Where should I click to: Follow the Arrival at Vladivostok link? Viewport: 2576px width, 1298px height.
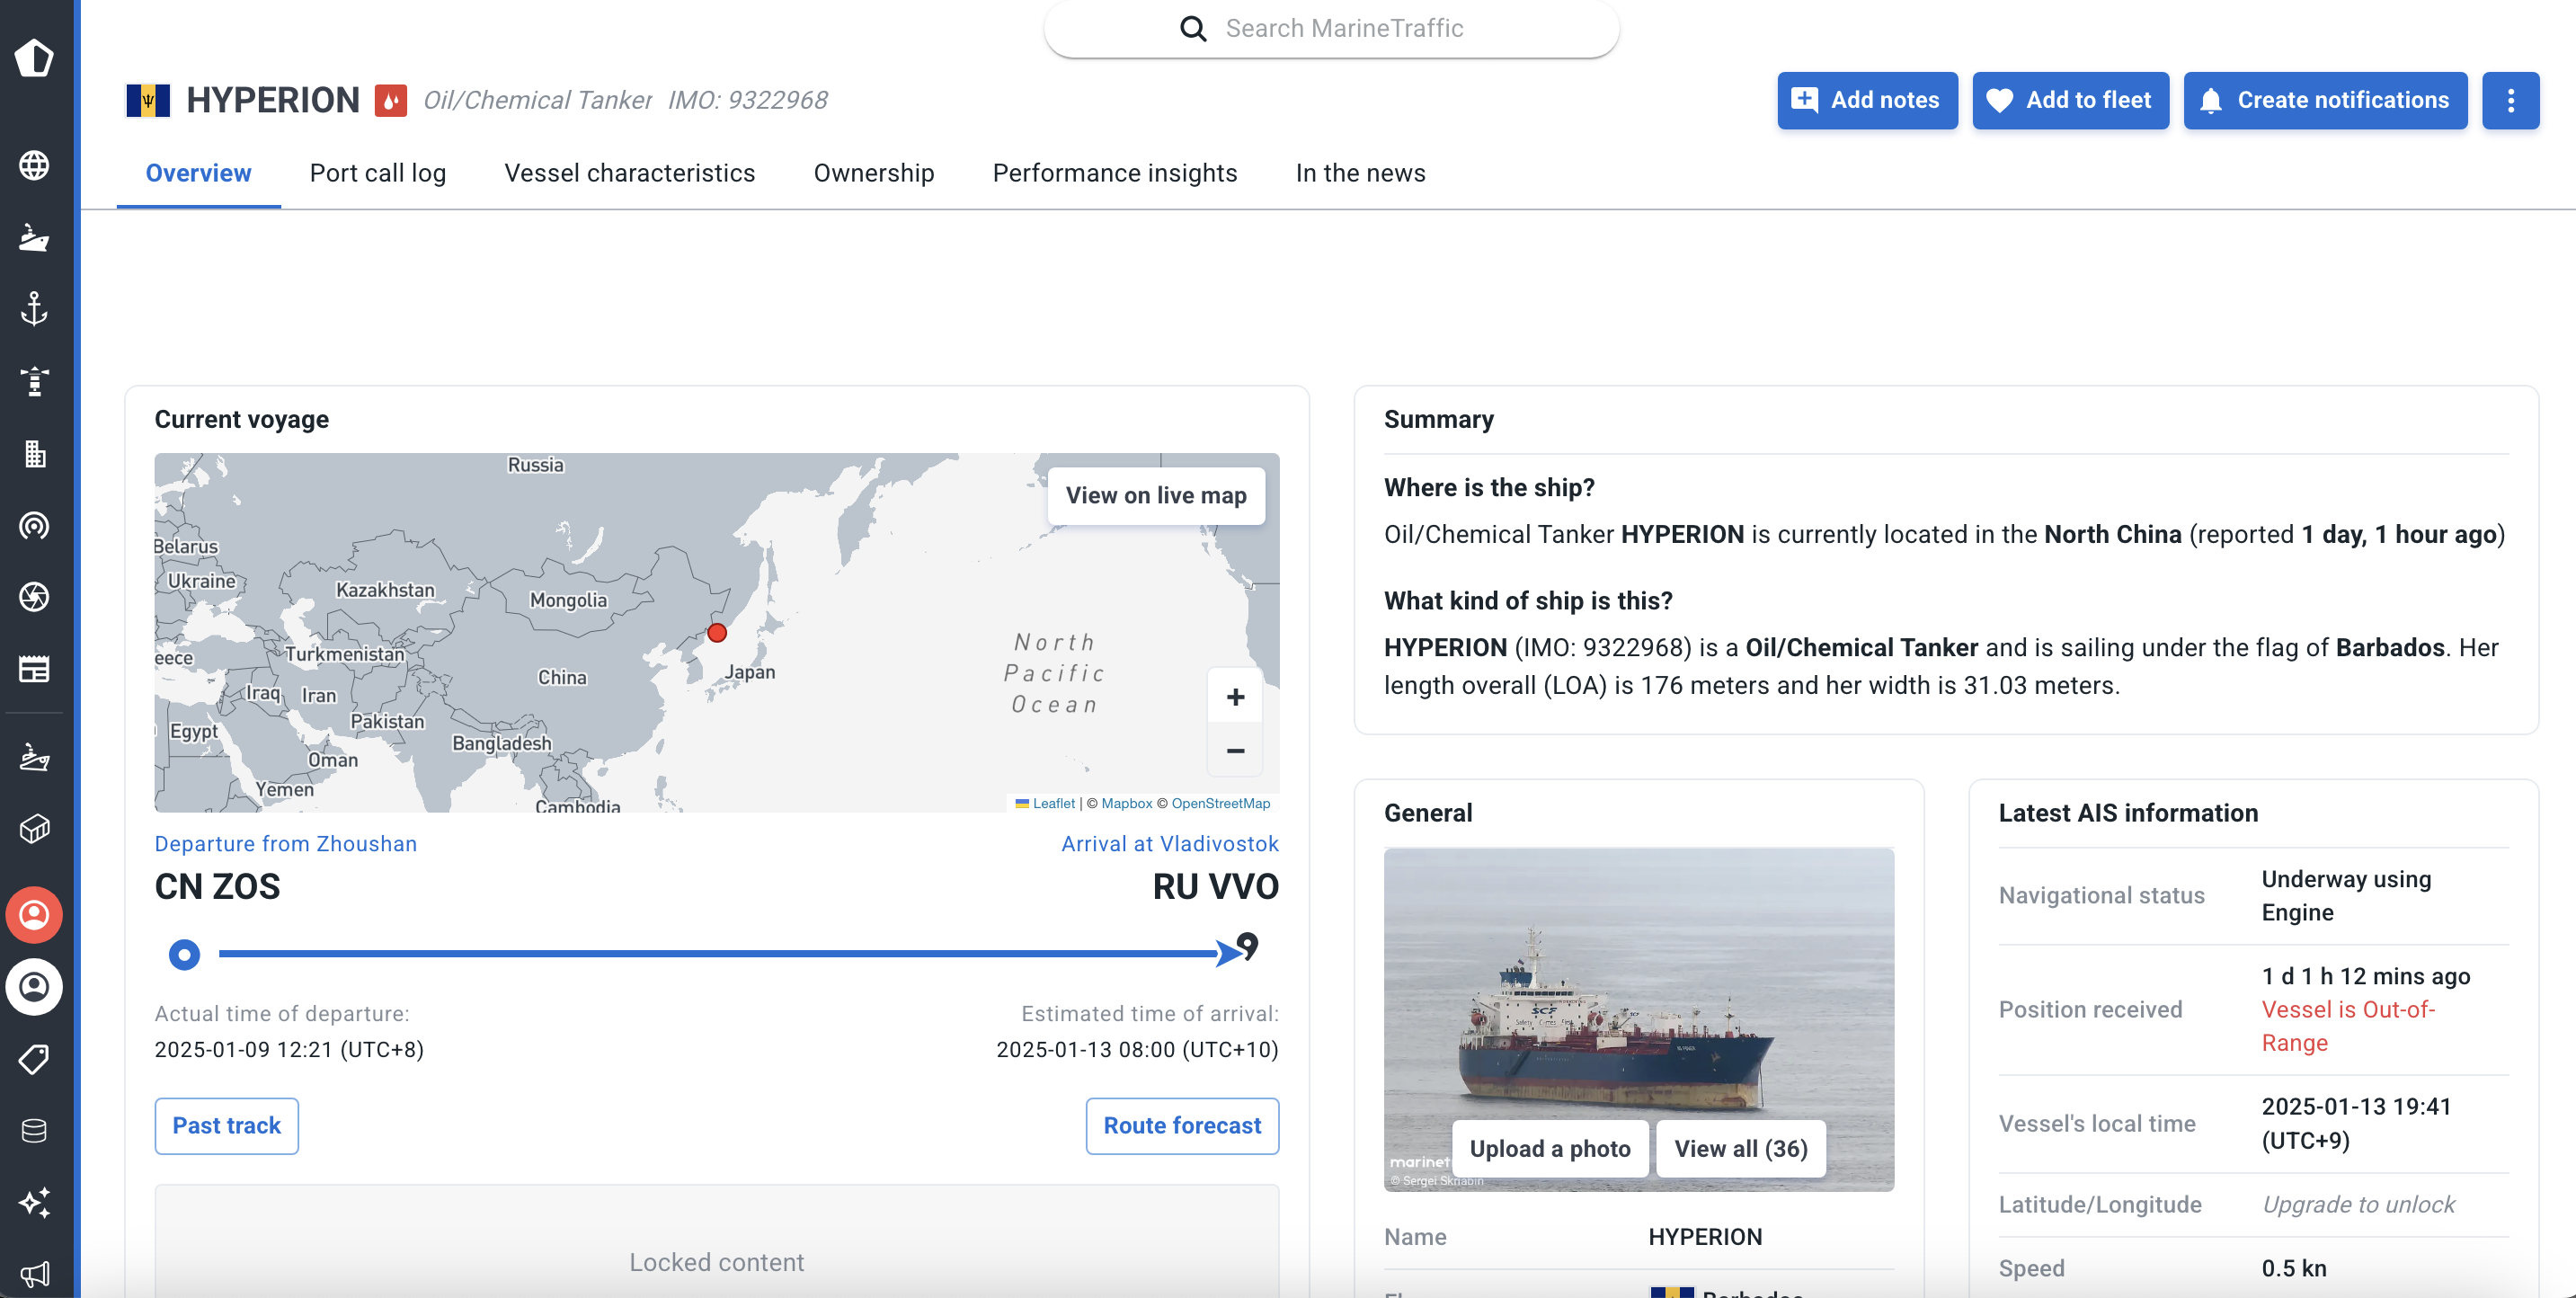[x=1169, y=843]
